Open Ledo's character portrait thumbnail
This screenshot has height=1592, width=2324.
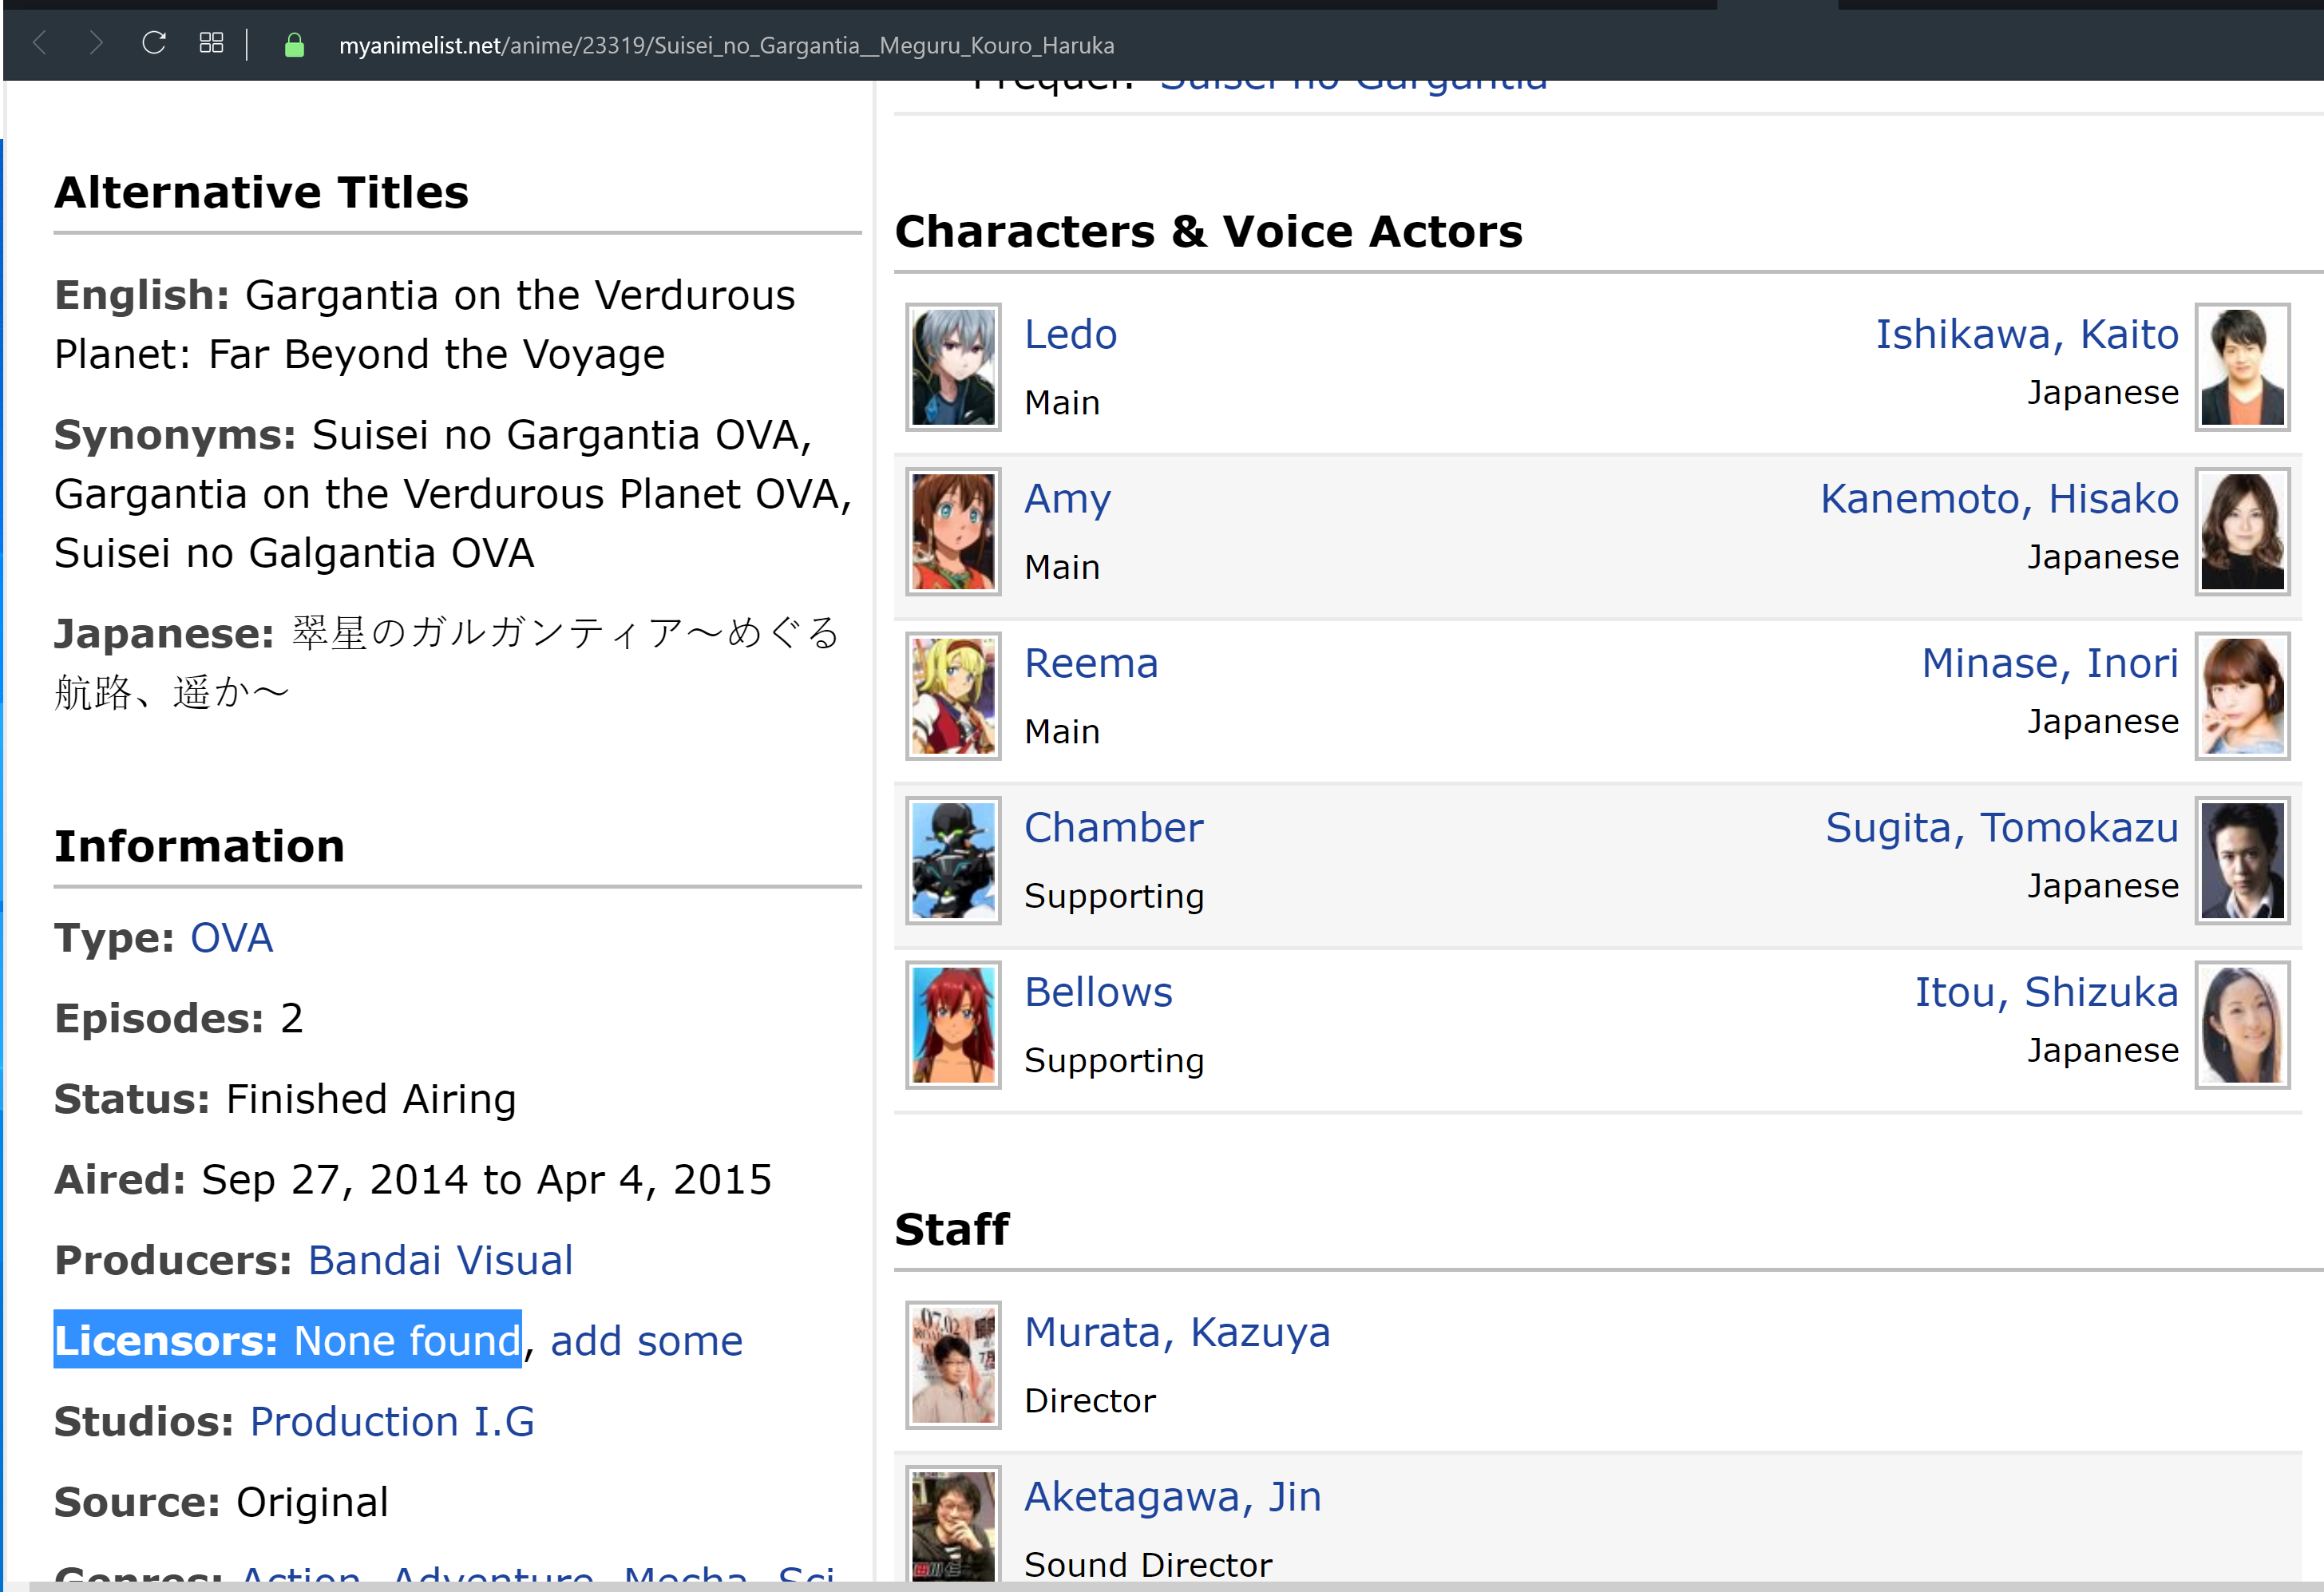pyautogui.click(x=952, y=367)
